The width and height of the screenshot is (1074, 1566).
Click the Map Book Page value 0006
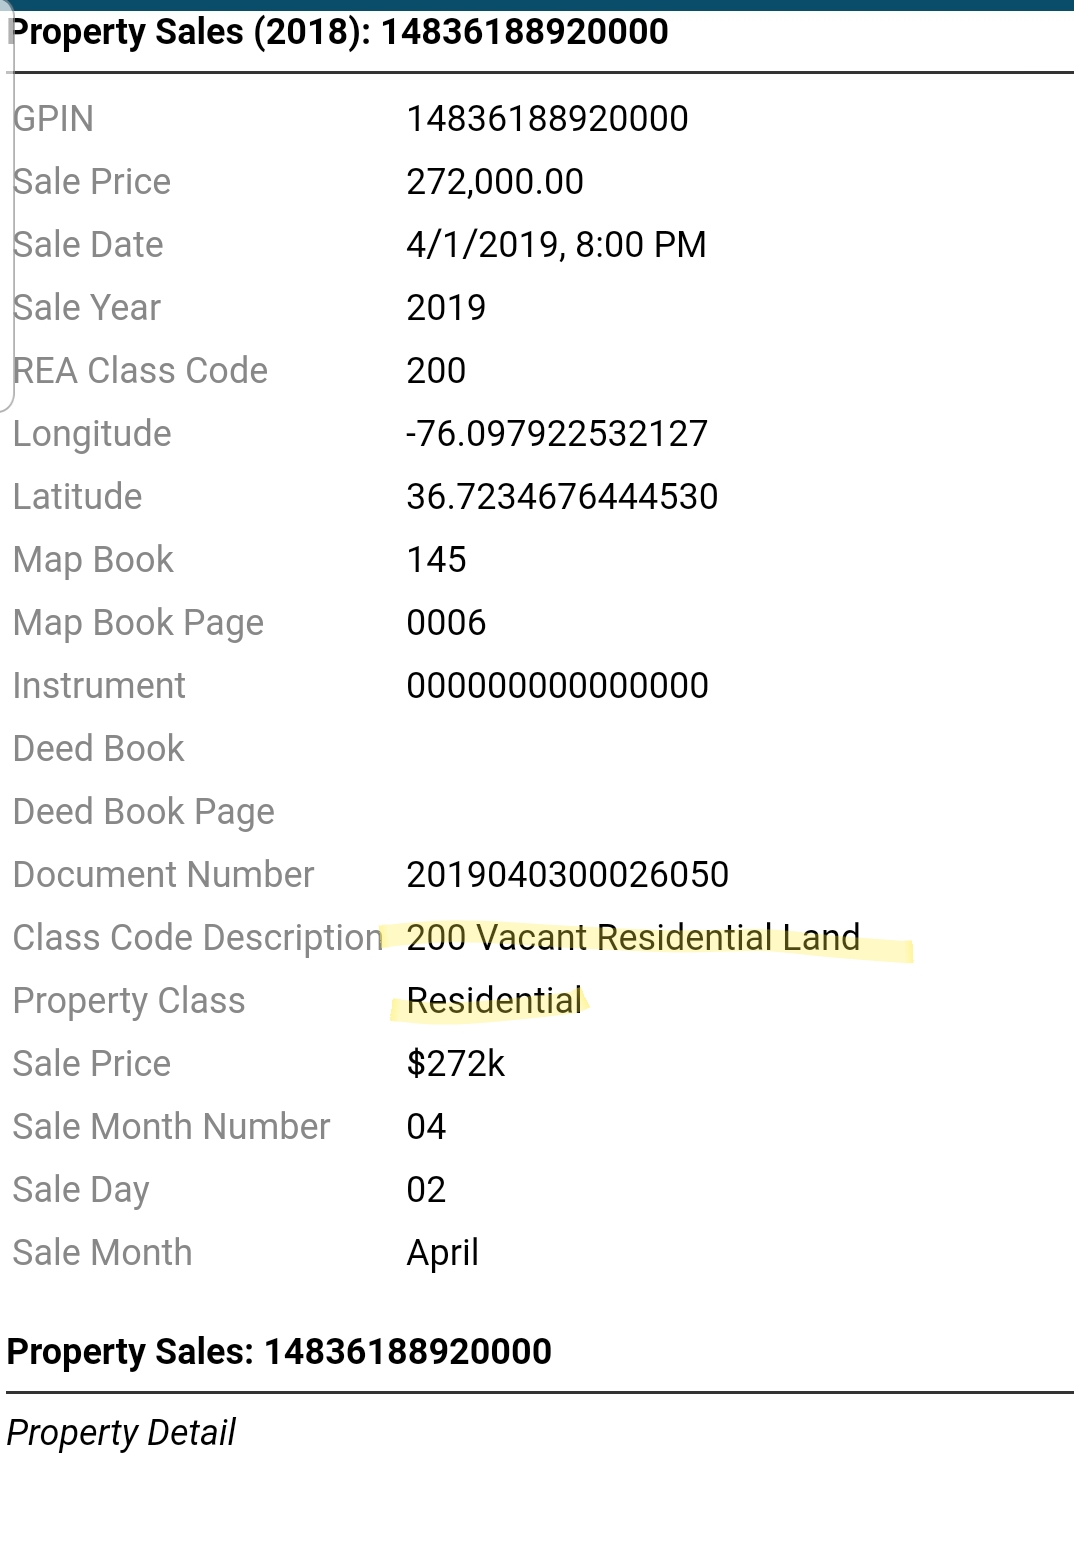coord(446,623)
